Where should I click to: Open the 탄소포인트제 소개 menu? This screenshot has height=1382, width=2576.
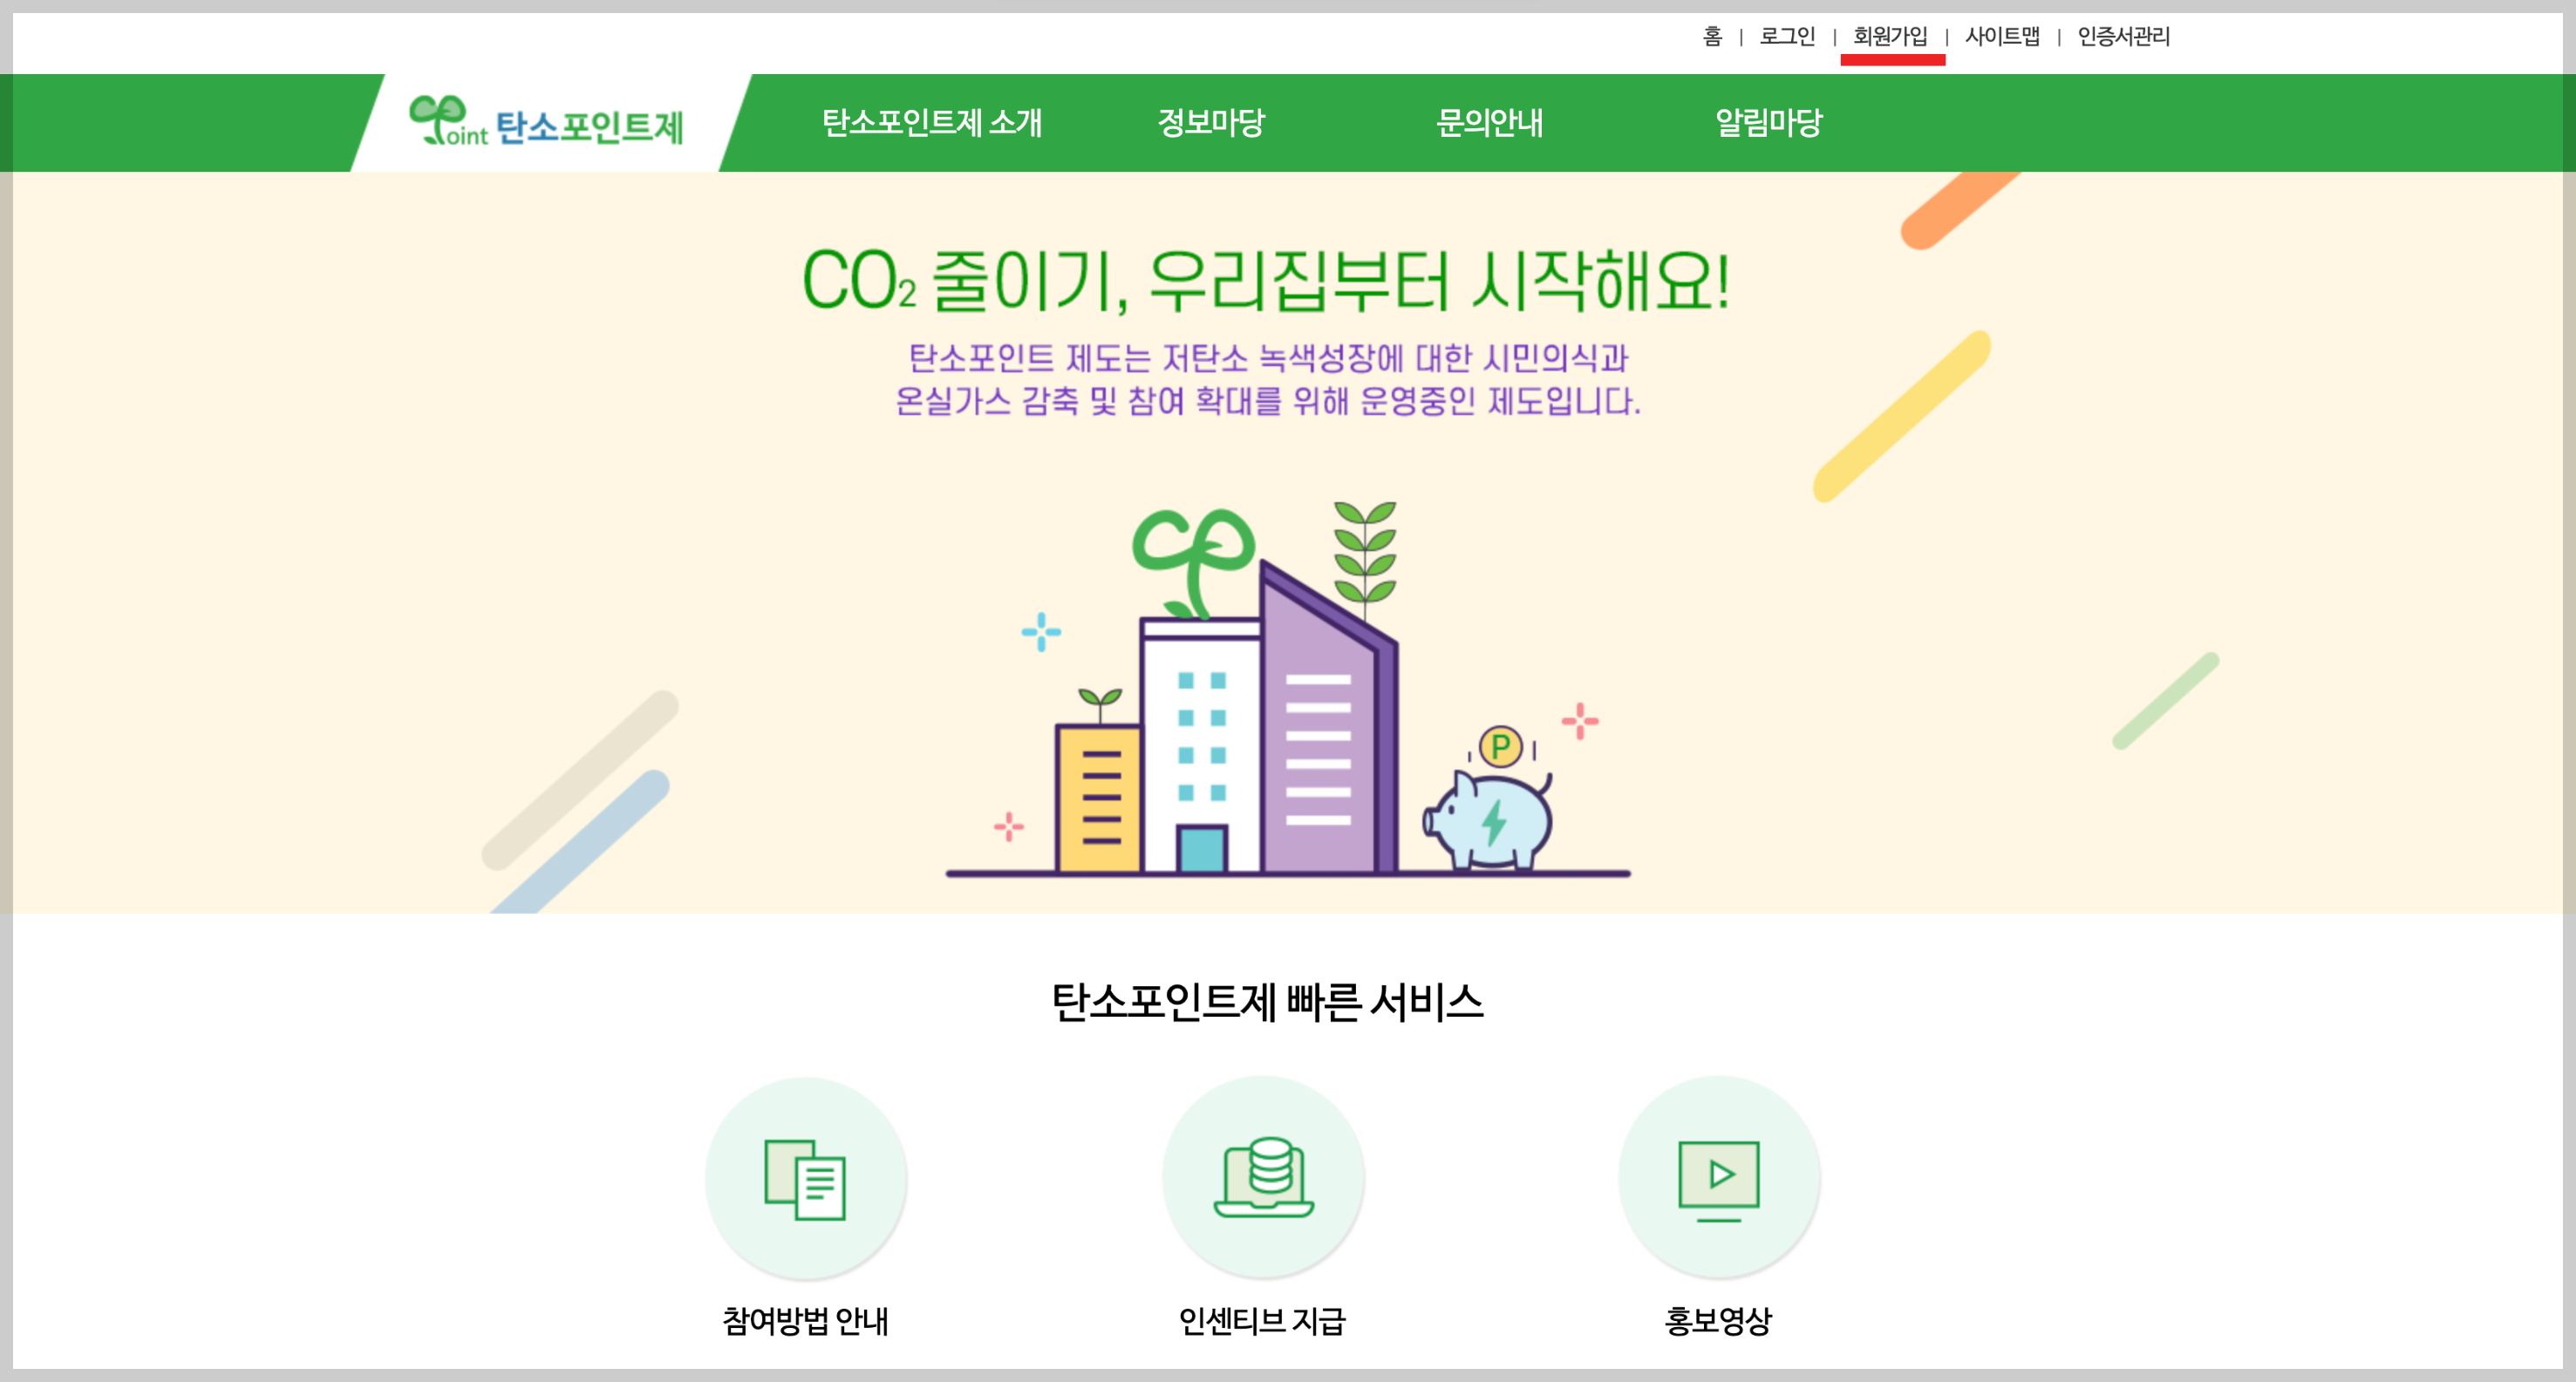click(932, 123)
